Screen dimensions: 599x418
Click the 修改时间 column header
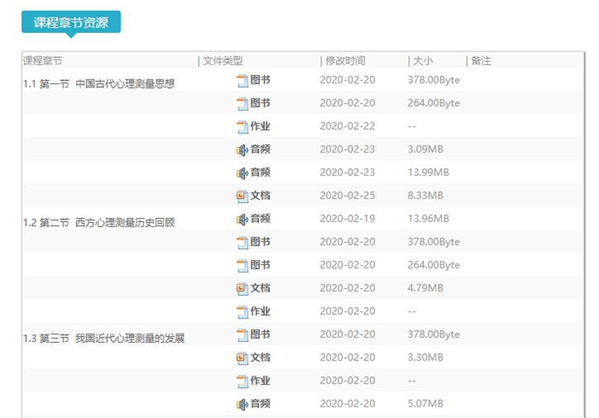[345, 61]
